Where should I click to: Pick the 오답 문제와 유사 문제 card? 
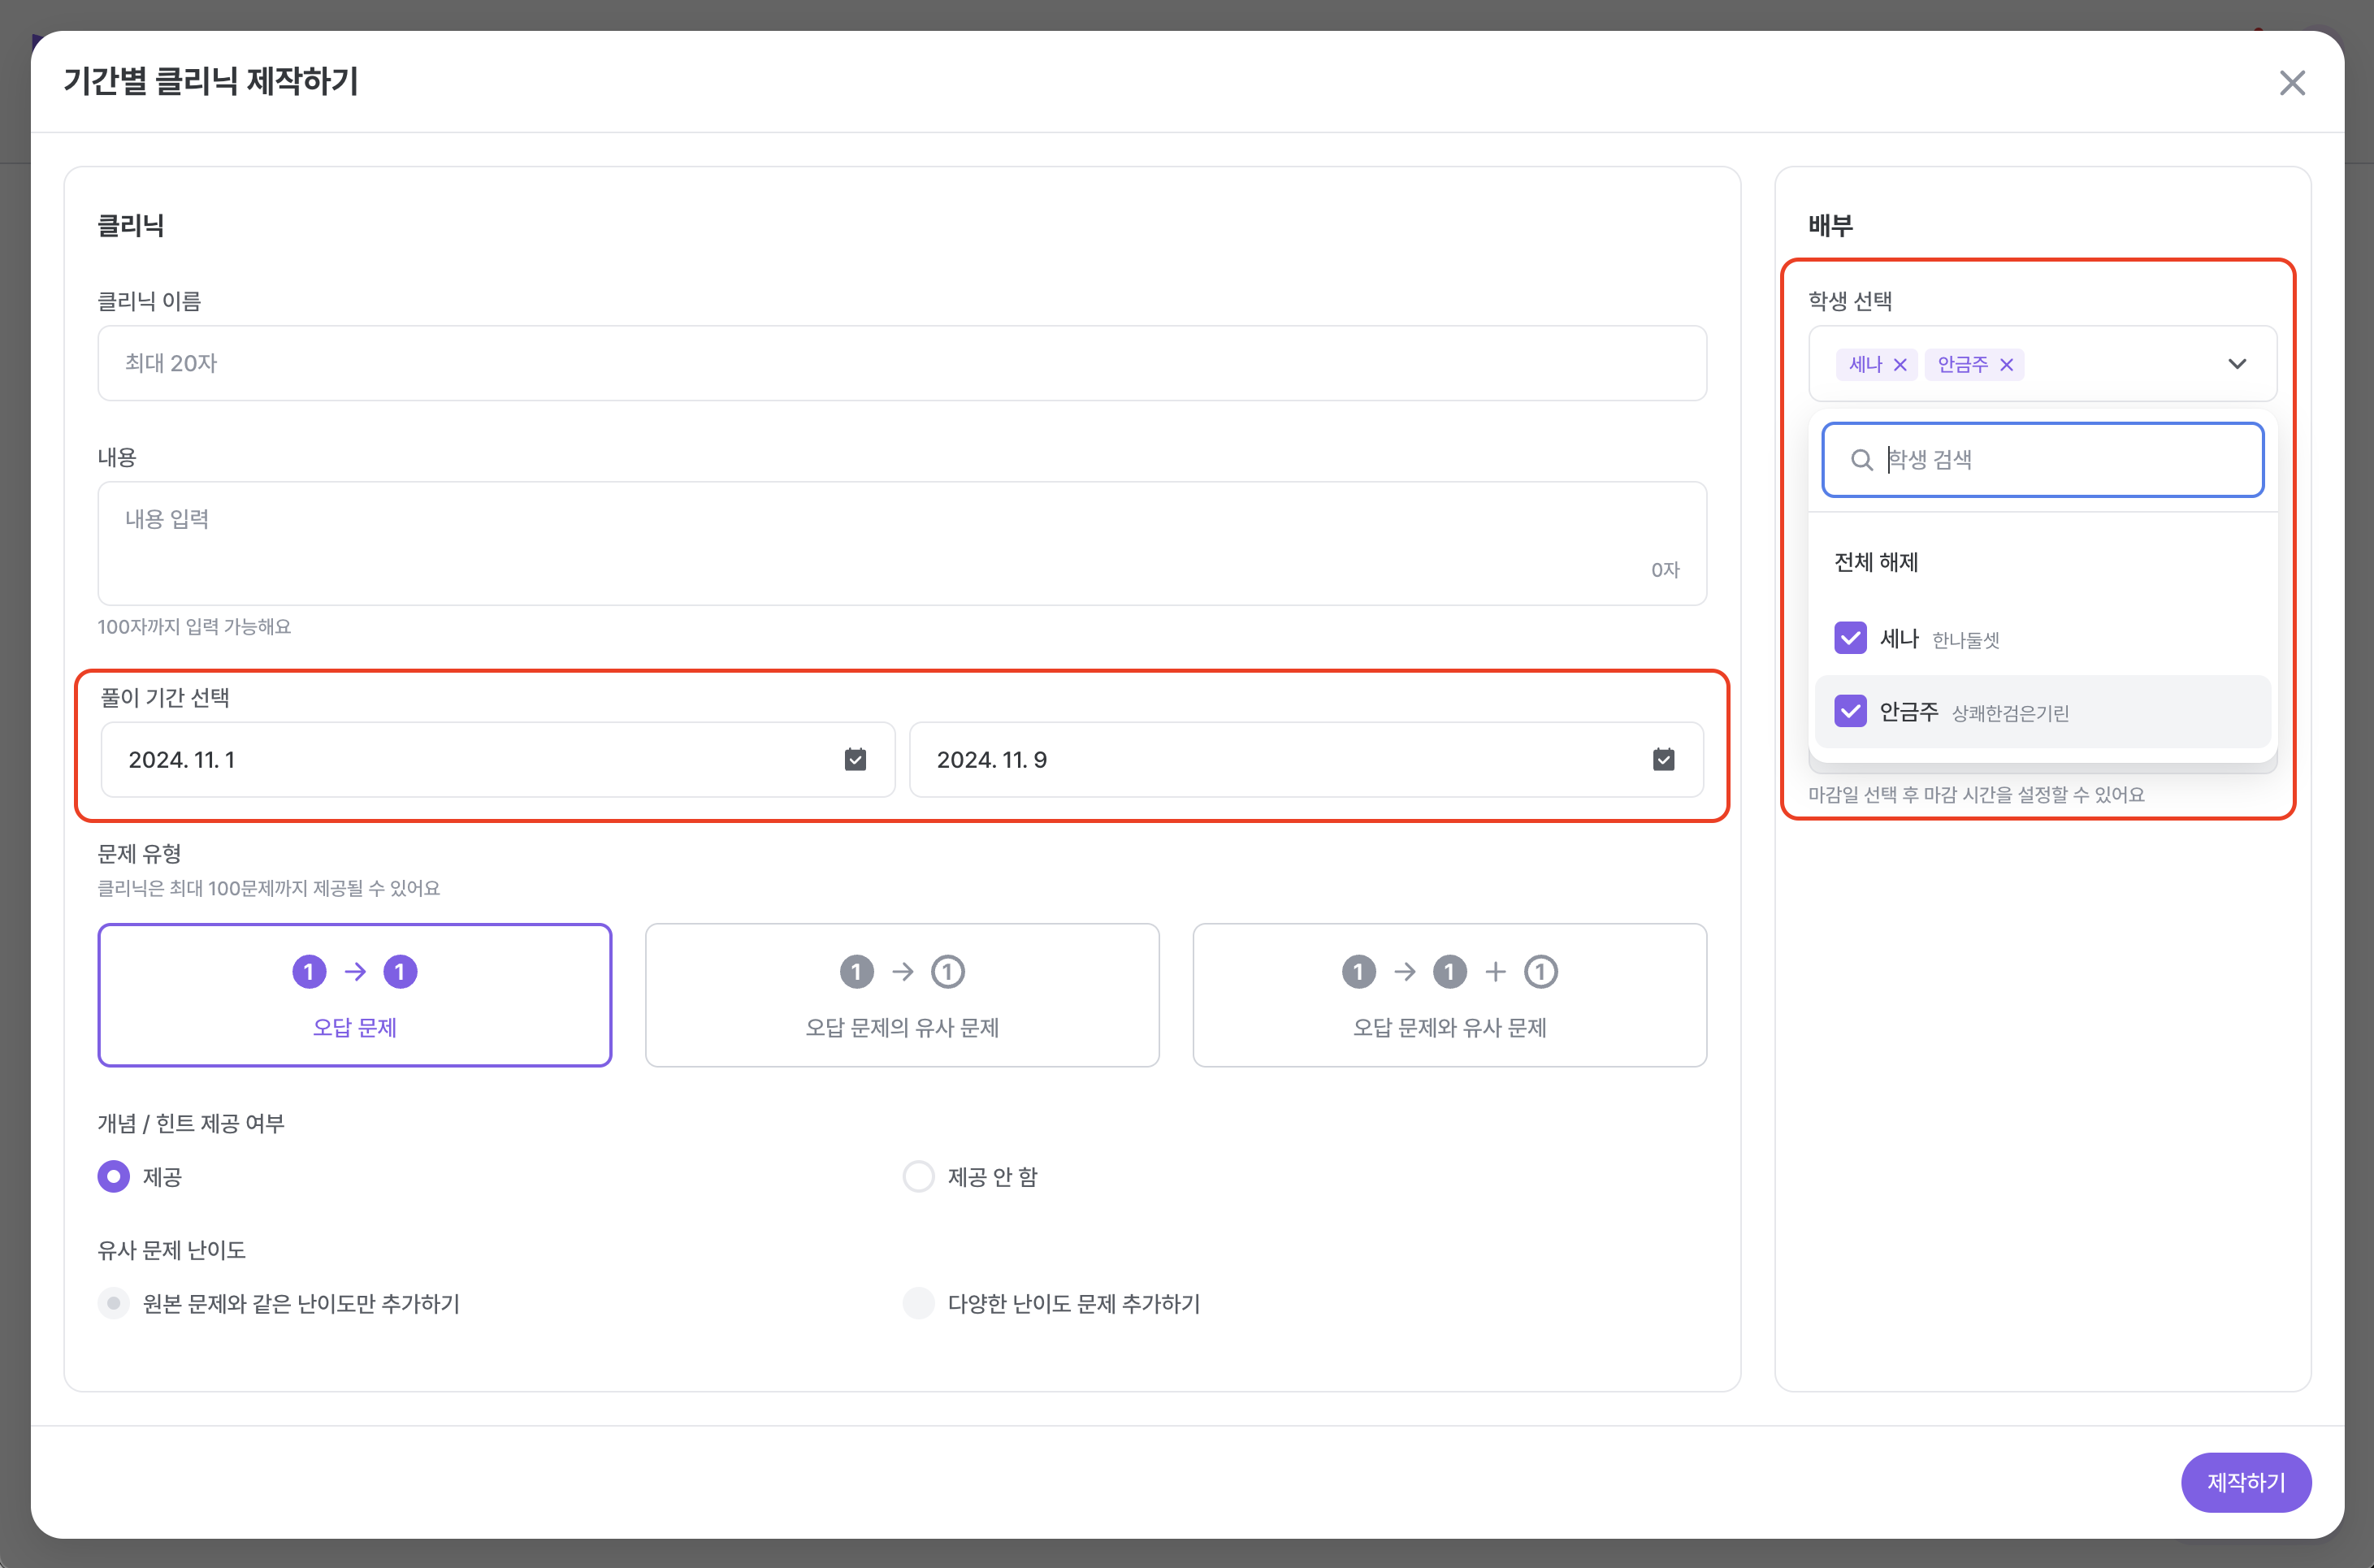tap(1449, 995)
